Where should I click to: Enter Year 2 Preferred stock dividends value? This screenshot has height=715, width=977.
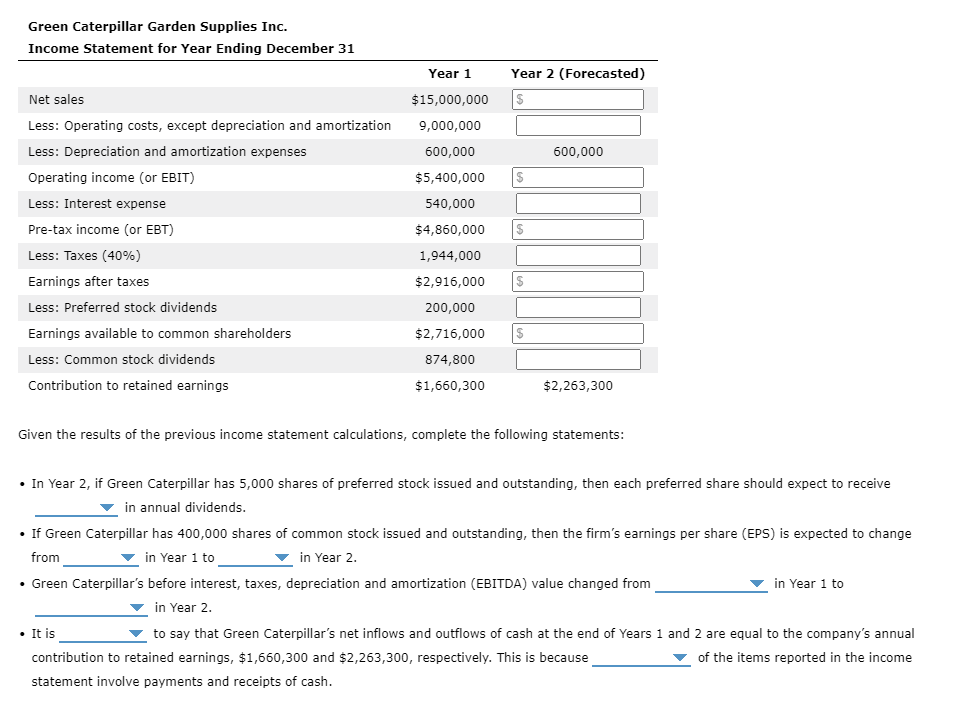tap(577, 307)
